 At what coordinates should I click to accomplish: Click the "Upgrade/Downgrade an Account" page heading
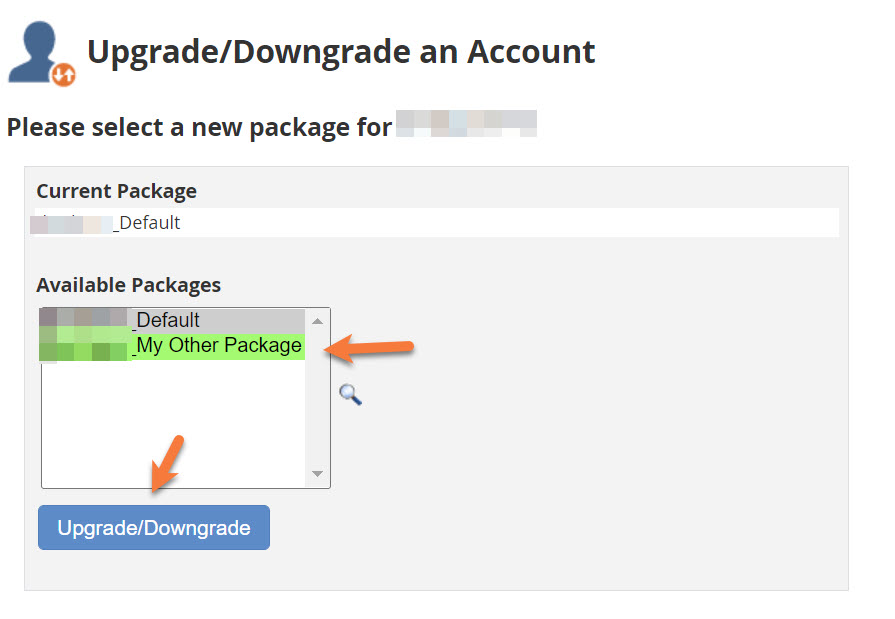[x=341, y=51]
